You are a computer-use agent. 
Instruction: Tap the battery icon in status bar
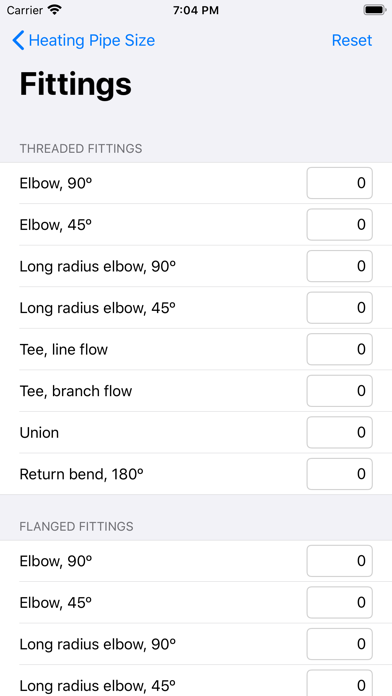[375, 10]
